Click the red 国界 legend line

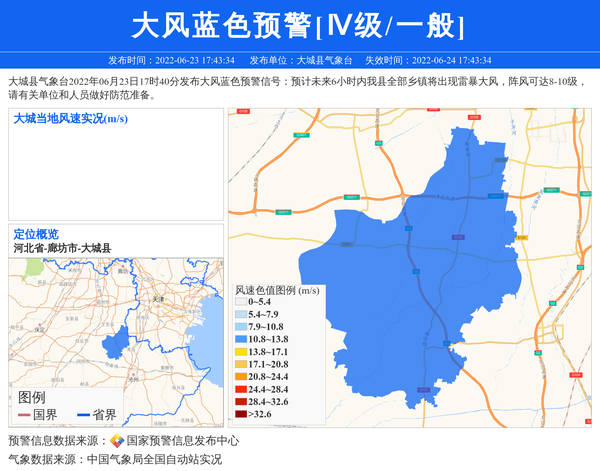[x=25, y=415]
